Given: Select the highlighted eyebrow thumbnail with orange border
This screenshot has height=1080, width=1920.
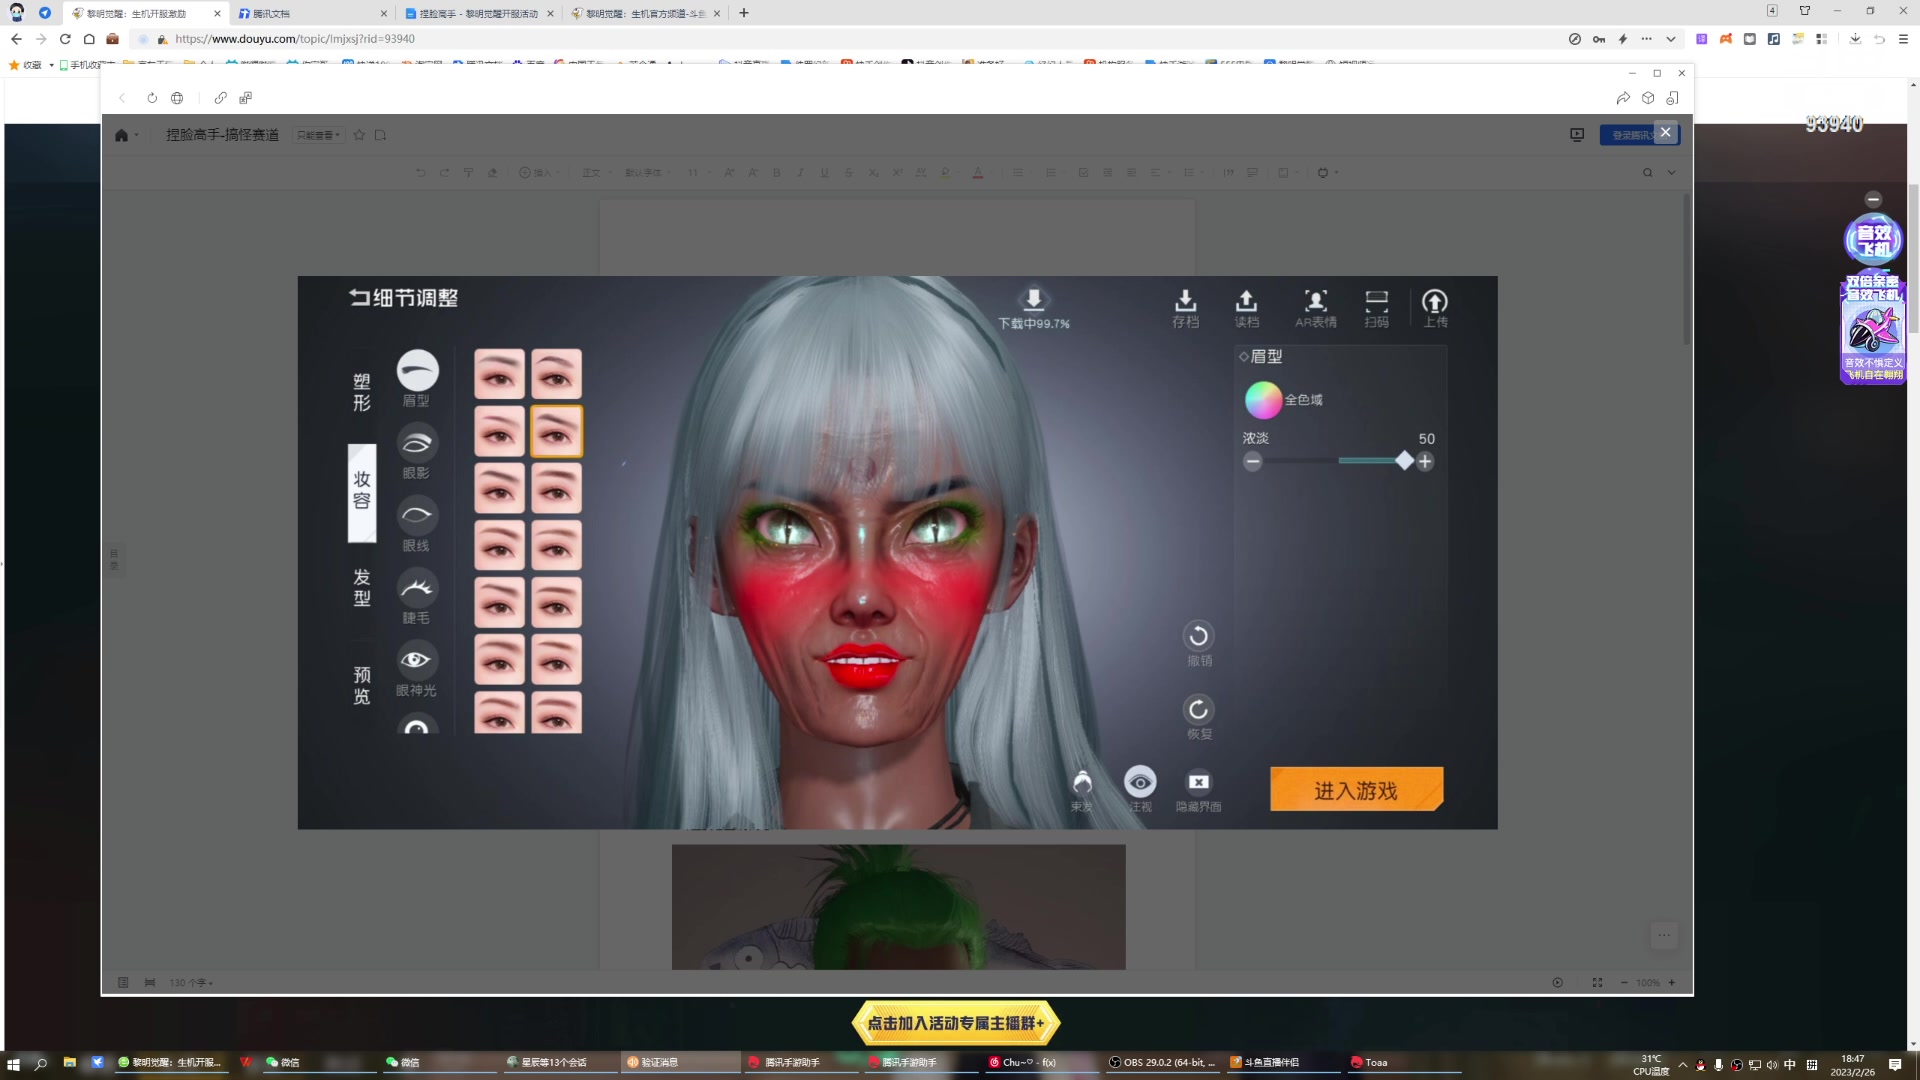Looking at the screenshot, I should (556, 431).
